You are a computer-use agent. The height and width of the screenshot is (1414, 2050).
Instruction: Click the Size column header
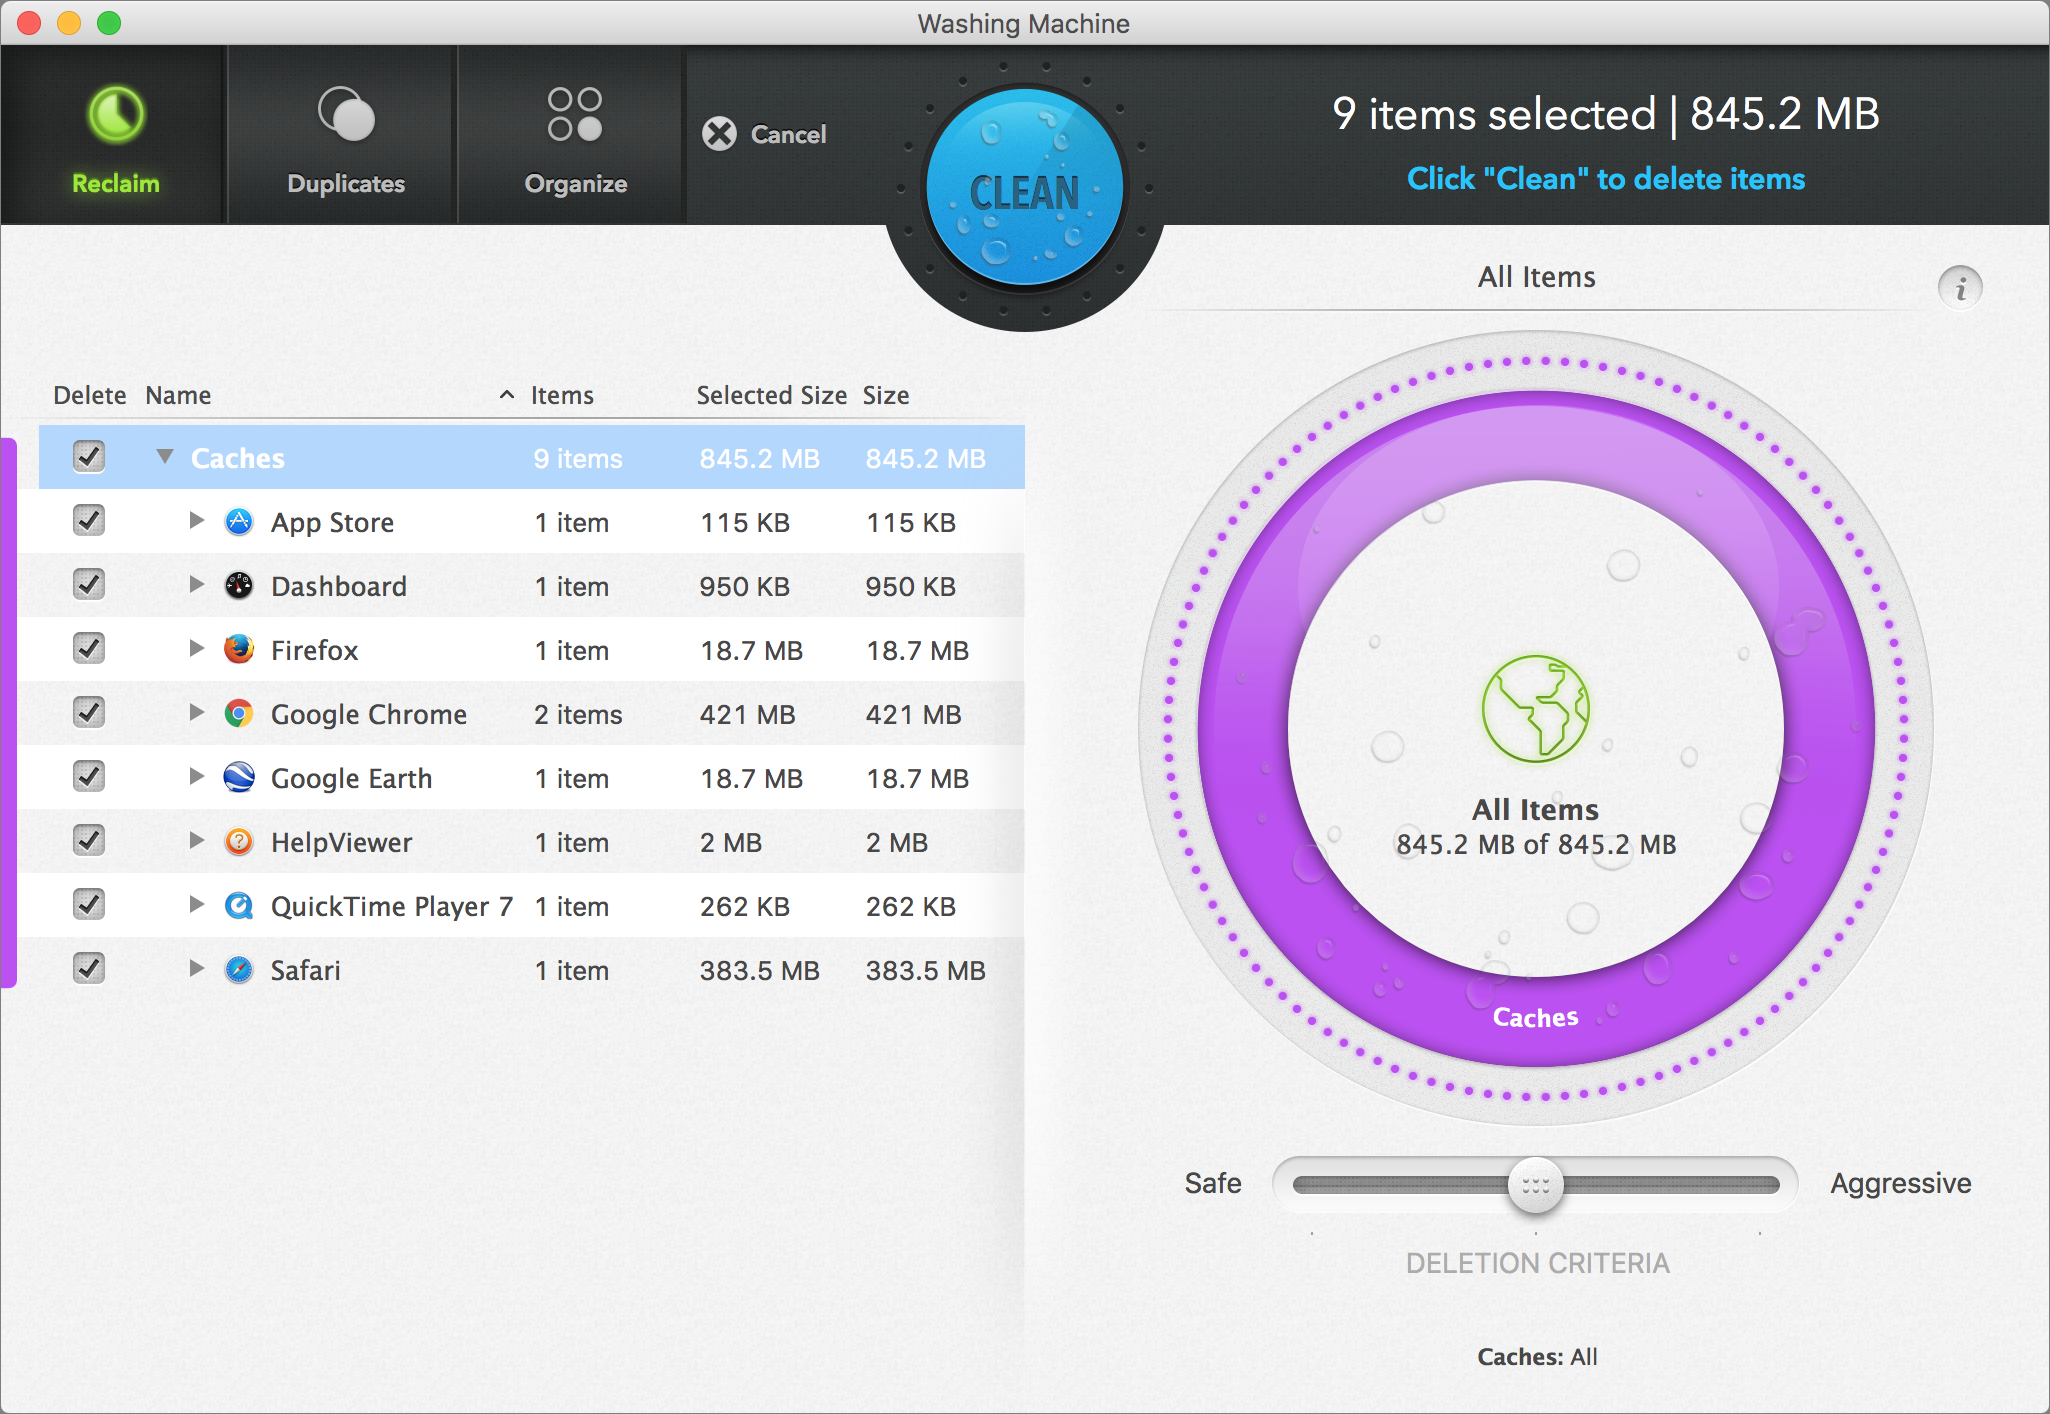coord(886,395)
